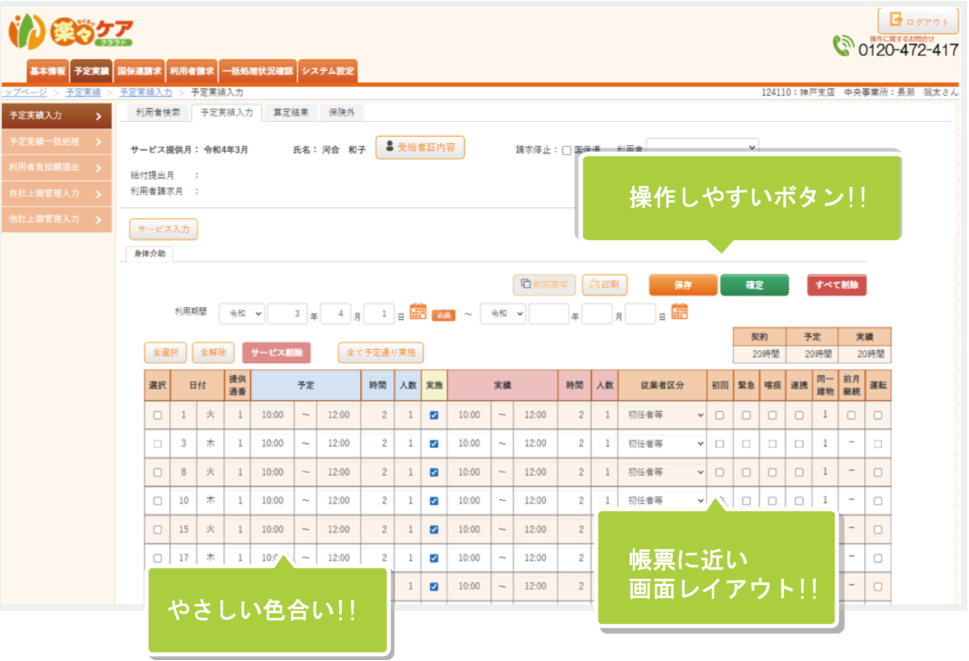Screen dimensions: 969x661
Task: Click the arrow beside 予定実績一括処理
Action: tap(98, 142)
